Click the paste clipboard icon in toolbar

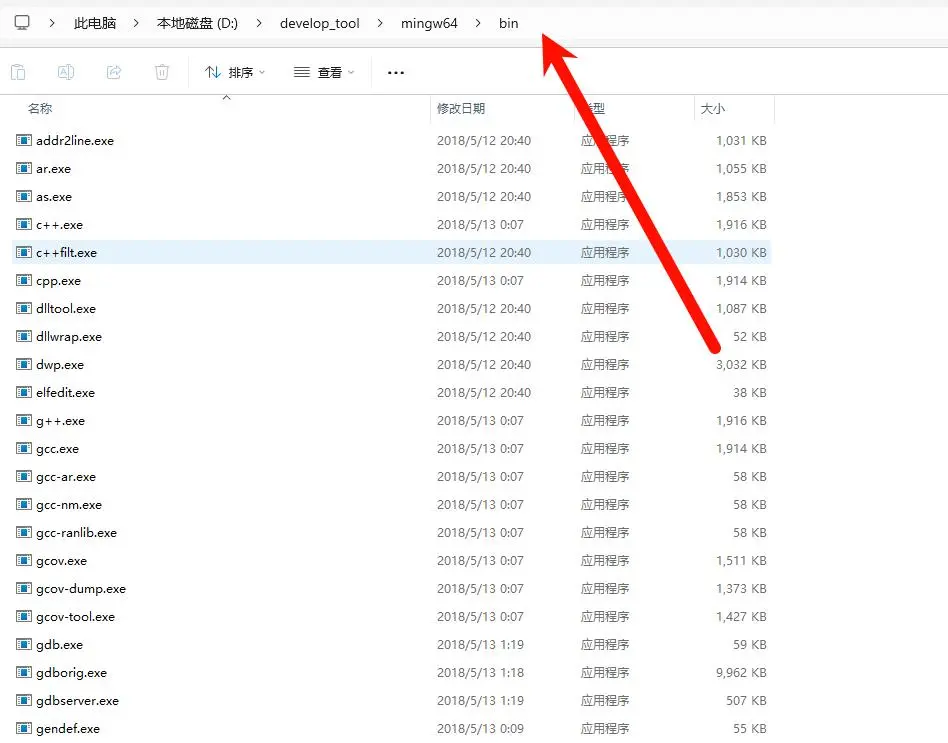pyautogui.click(x=18, y=73)
